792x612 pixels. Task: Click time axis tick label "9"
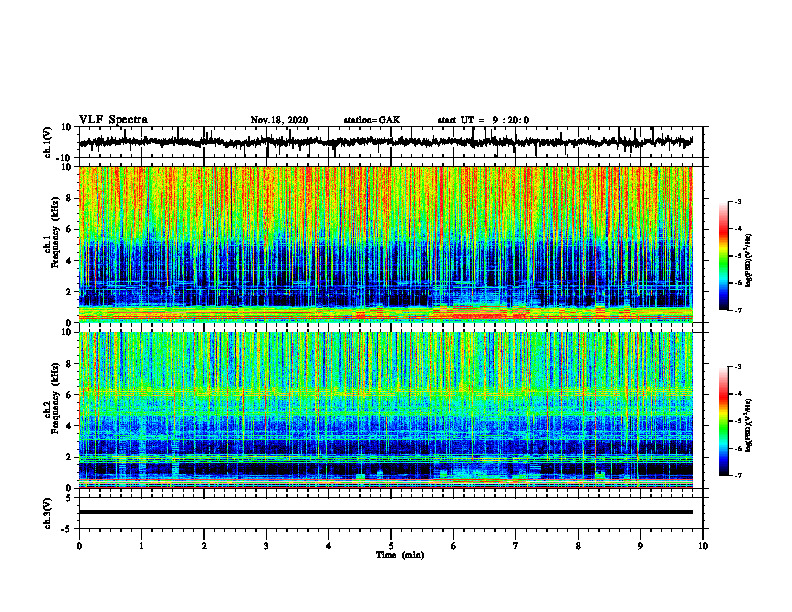pos(640,546)
